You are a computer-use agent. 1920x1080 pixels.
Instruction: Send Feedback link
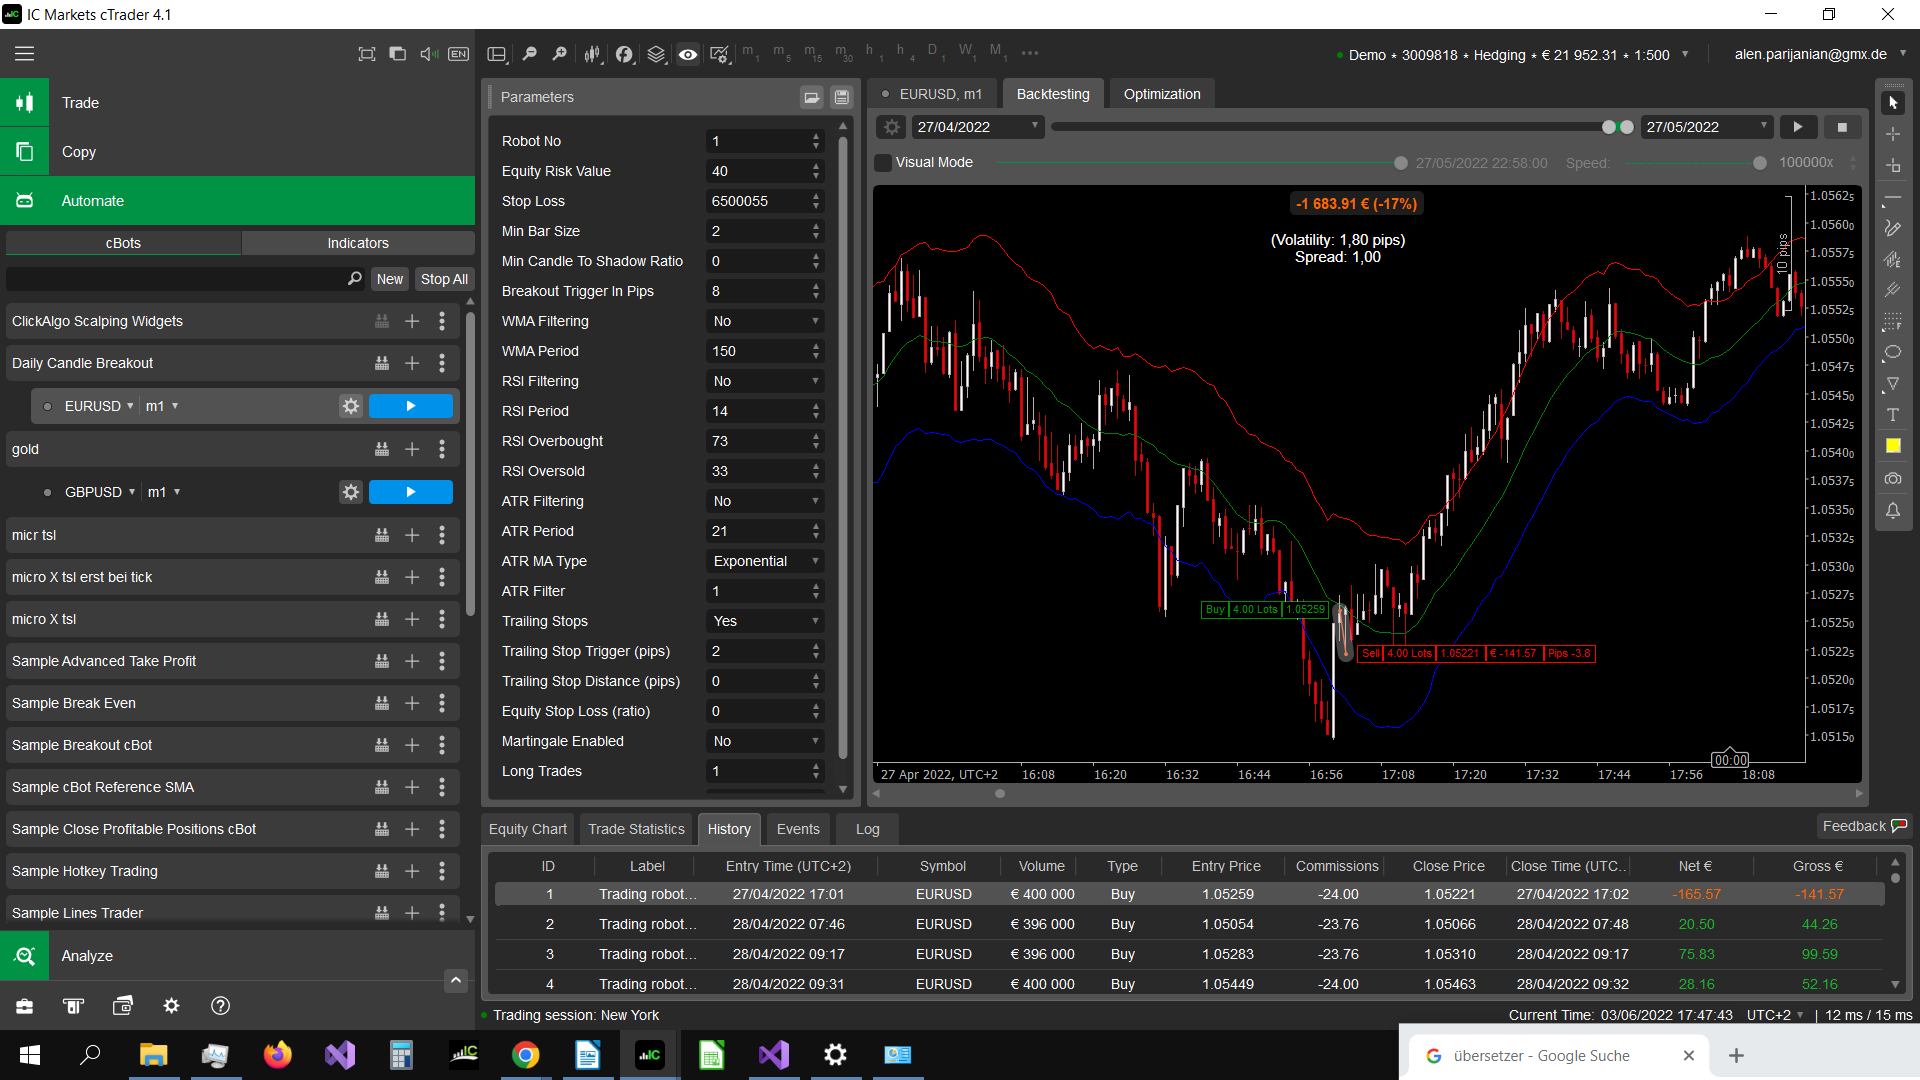(1865, 826)
